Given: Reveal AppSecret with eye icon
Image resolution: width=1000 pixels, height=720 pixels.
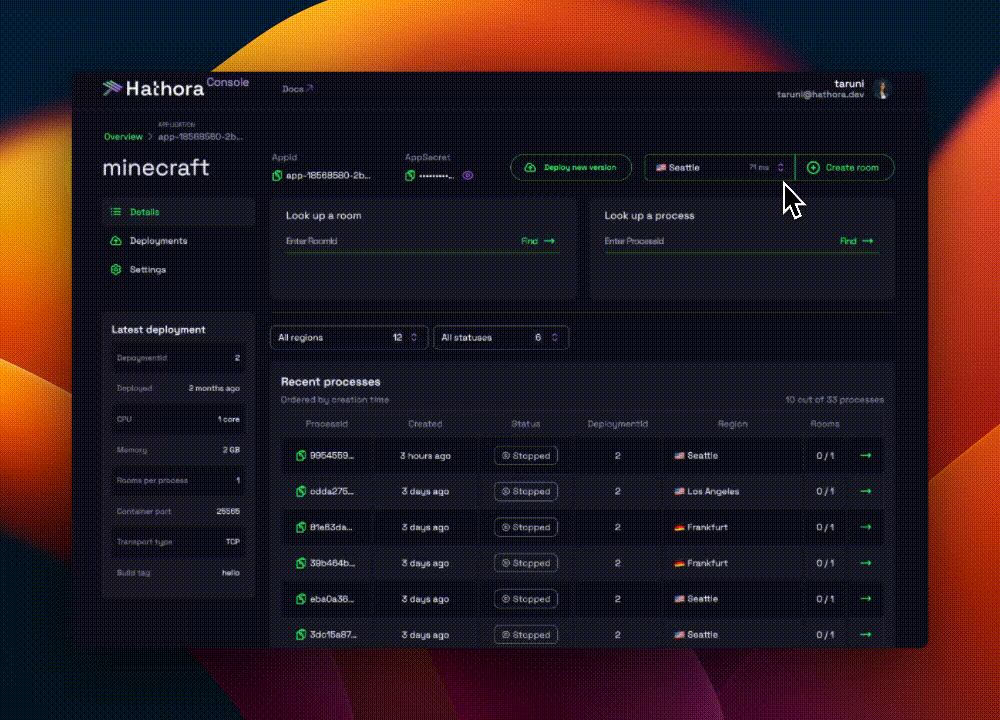Looking at the screenshot, I should tap(467, 175).
